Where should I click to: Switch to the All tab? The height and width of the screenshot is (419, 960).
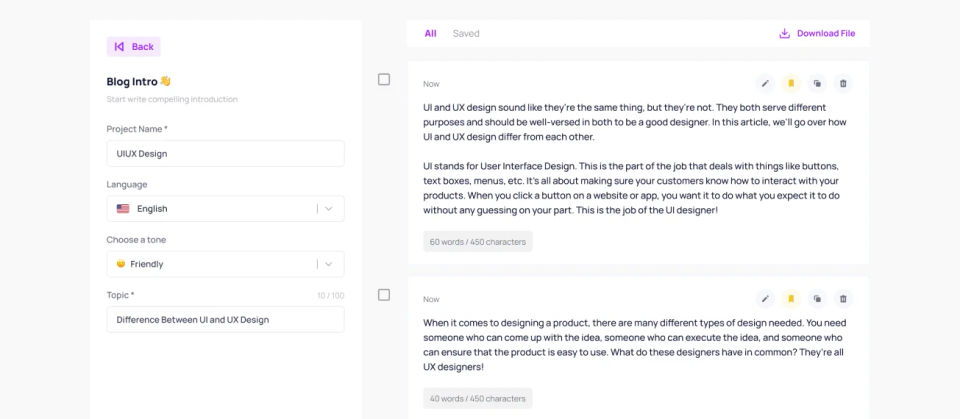click(x=430, y=33)
